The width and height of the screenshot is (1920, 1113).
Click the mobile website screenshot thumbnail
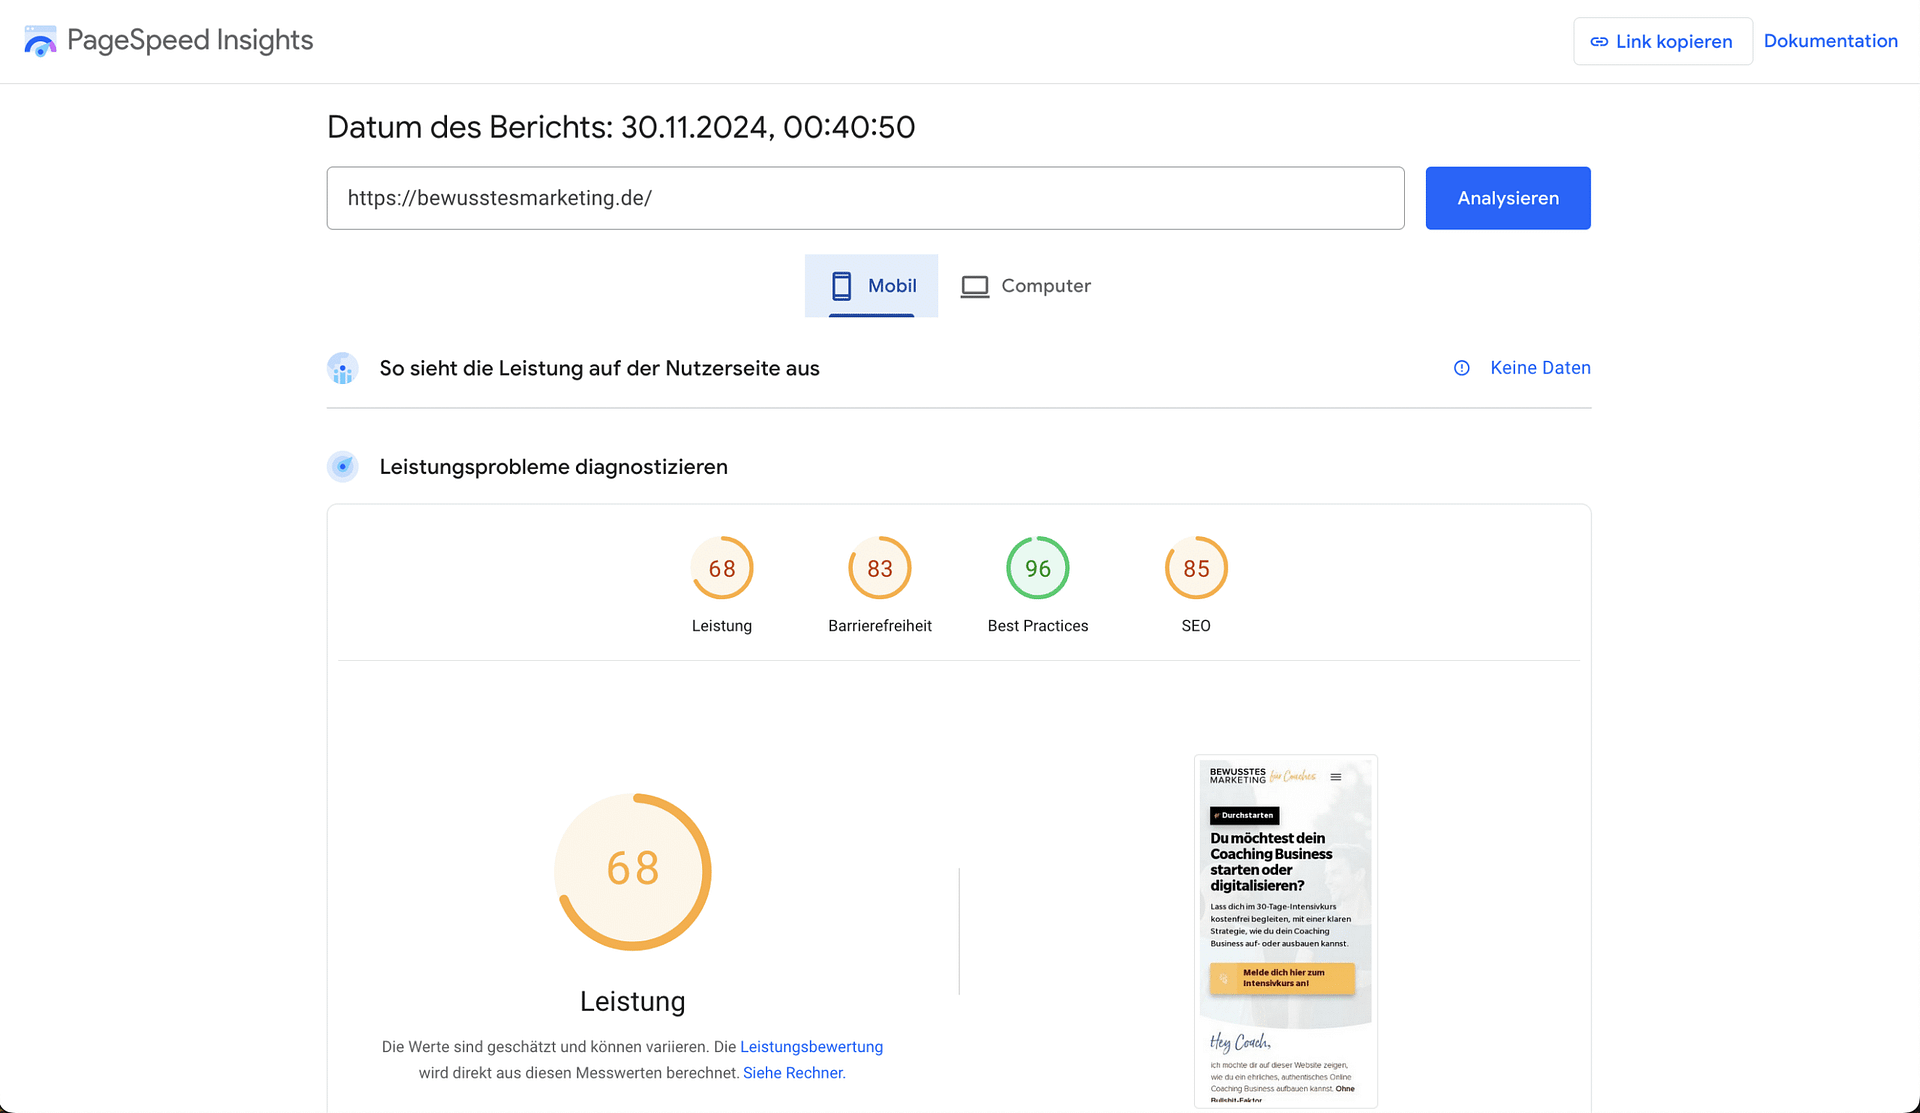pos(1285,930)
